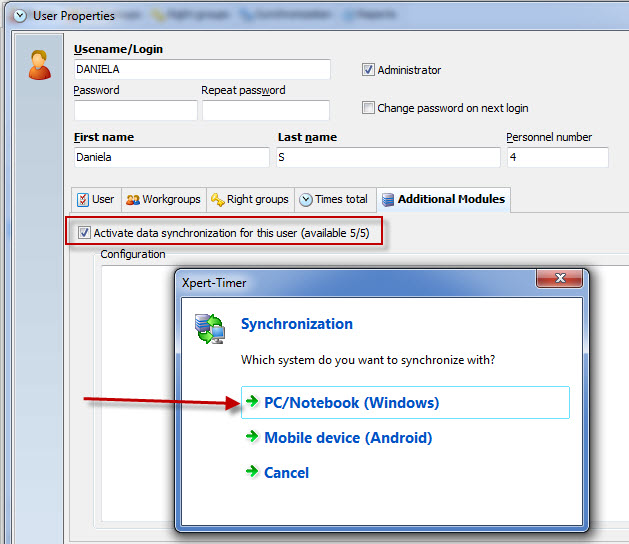Select the Additional Modules tab

pyautogui.click(x=444, y=199)
